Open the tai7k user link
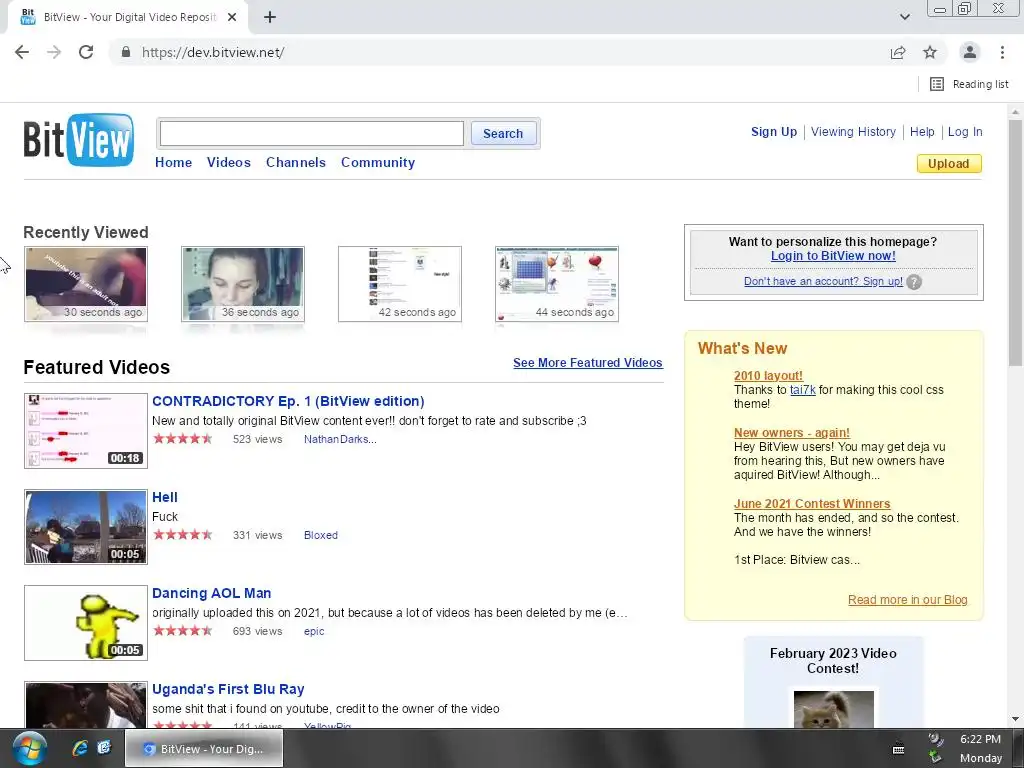Viewport: 1024px width, 768px height. (x=803, y=390)
